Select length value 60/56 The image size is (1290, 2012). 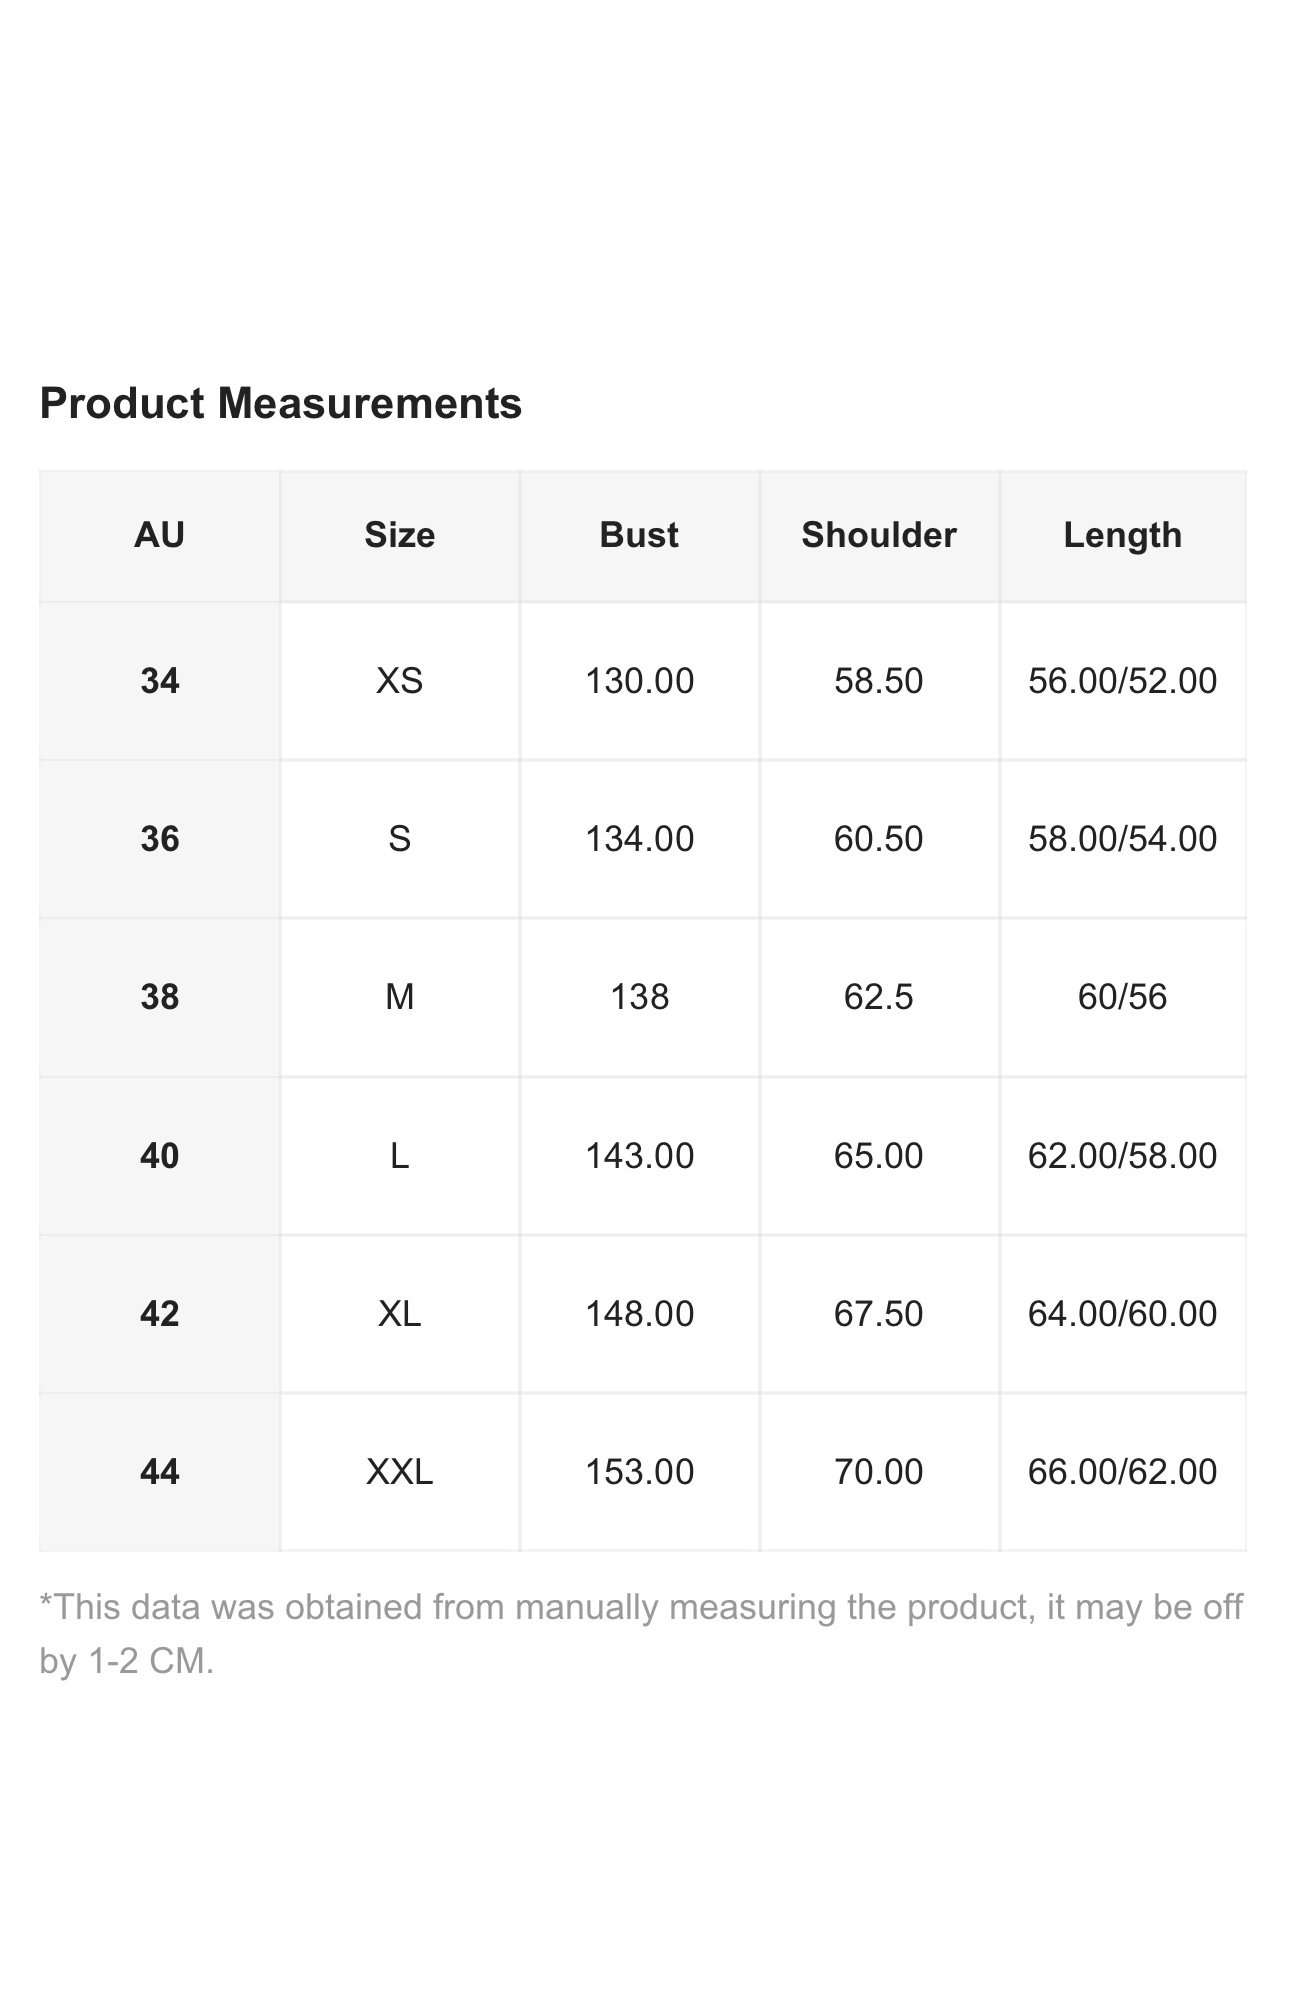(1123, 997)
